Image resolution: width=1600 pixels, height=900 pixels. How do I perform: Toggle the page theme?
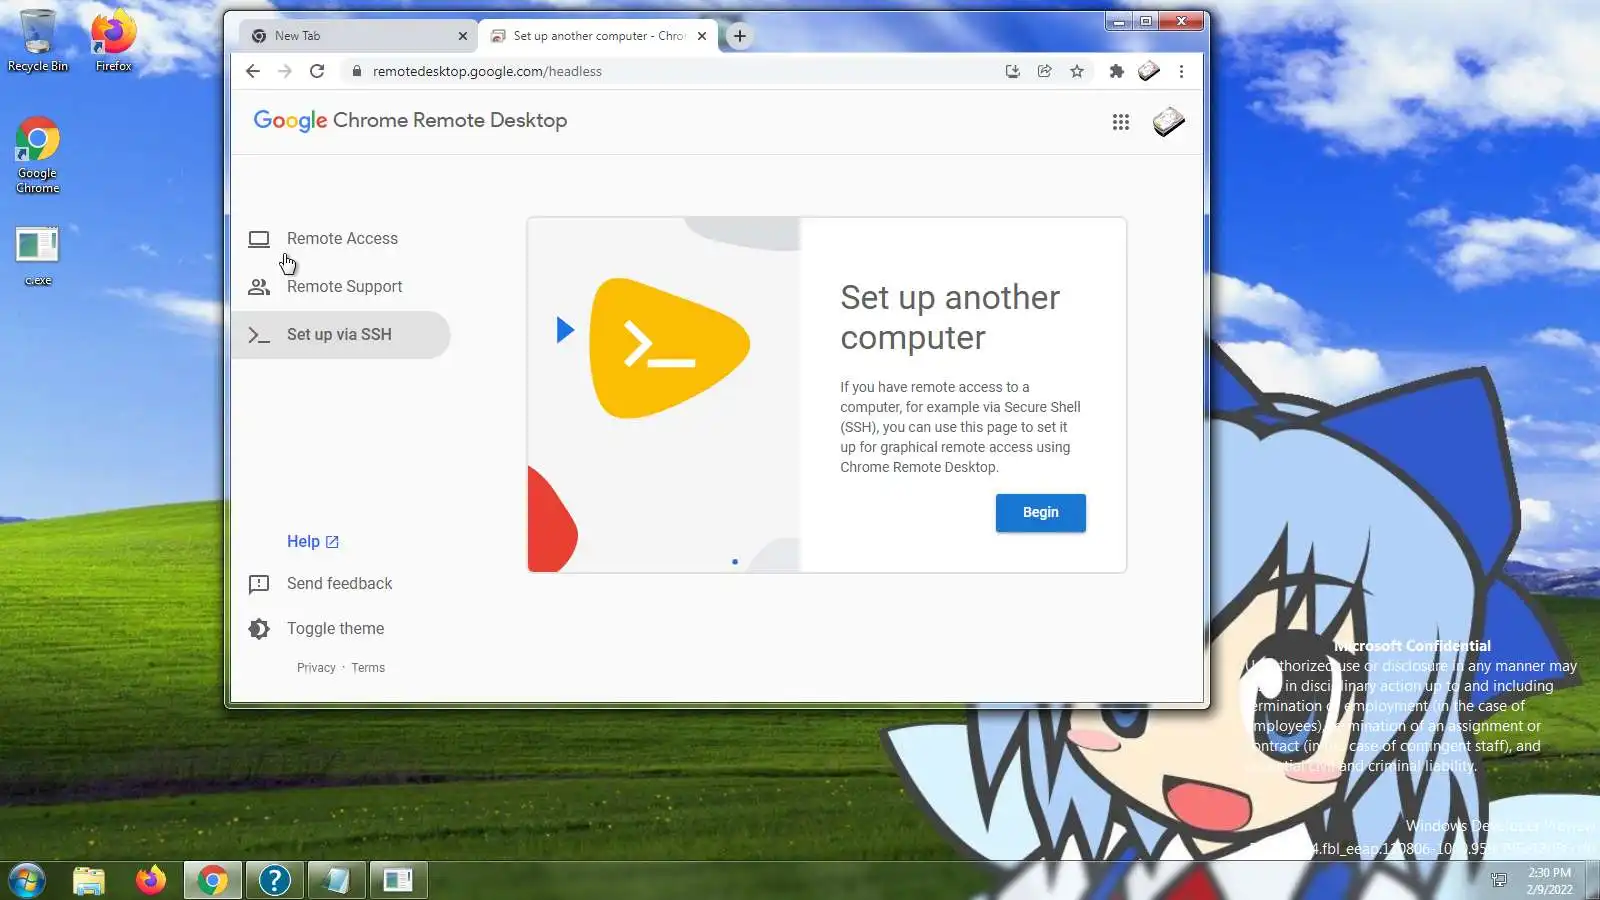click(316, 629)
